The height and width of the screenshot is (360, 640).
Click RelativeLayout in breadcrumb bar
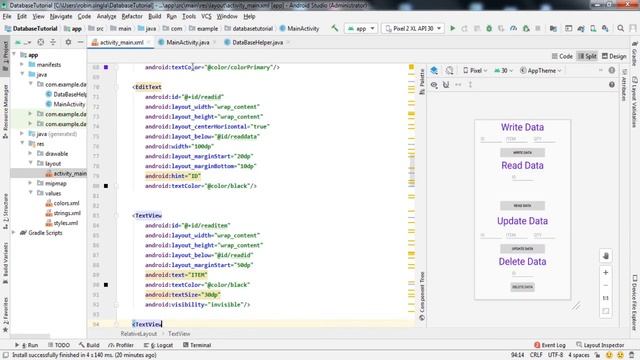(138, 333)
